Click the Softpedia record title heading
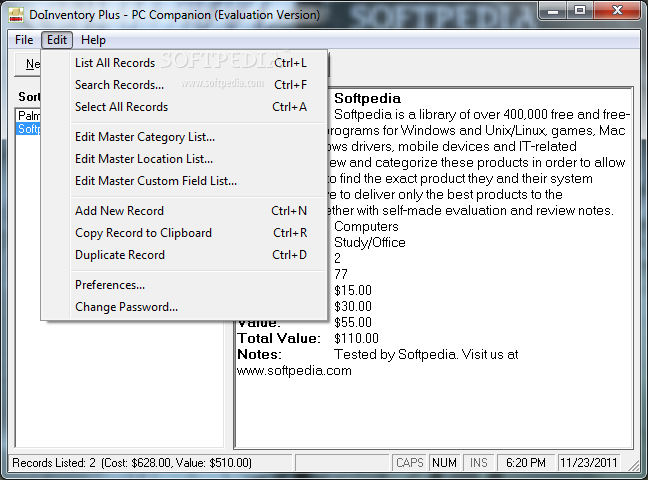This screenshot has width=648, height=480. click(x=367, y=98)
